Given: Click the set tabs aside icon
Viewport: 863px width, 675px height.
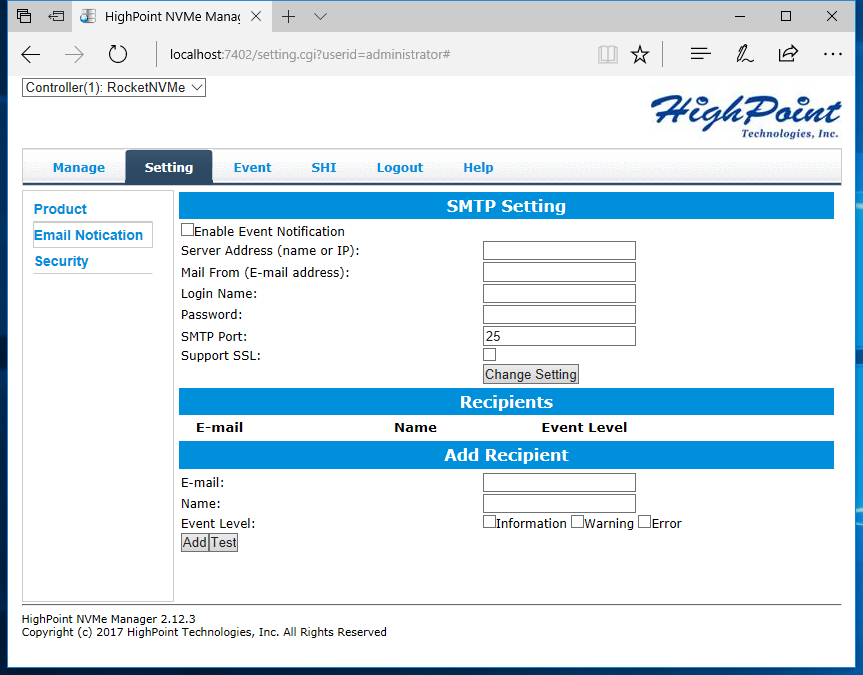Looking at the screenshot, I should pyautogui.click(x=56, y=16).
